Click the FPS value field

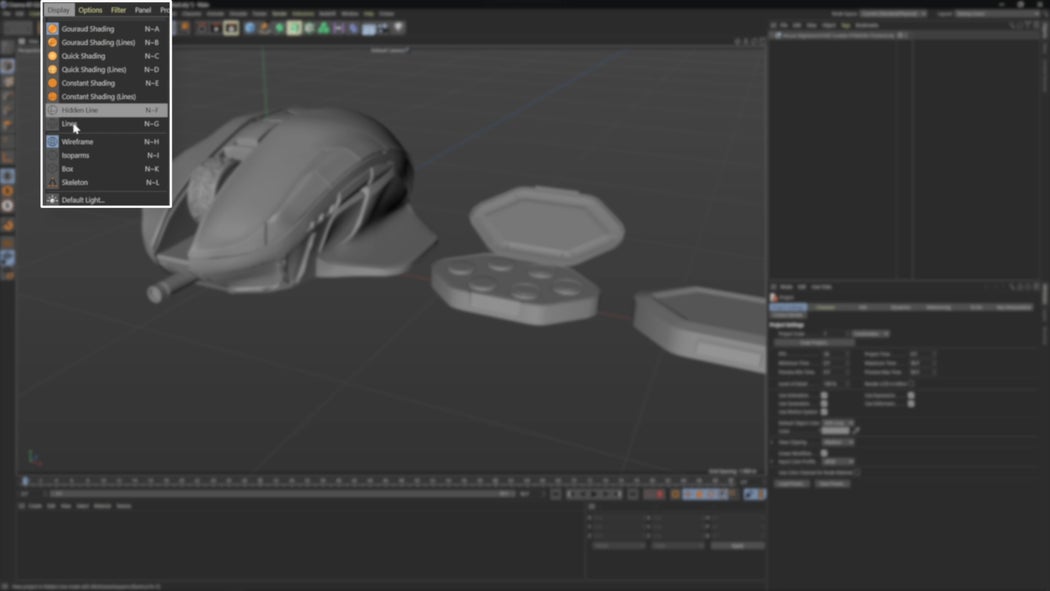click(834, 354)
